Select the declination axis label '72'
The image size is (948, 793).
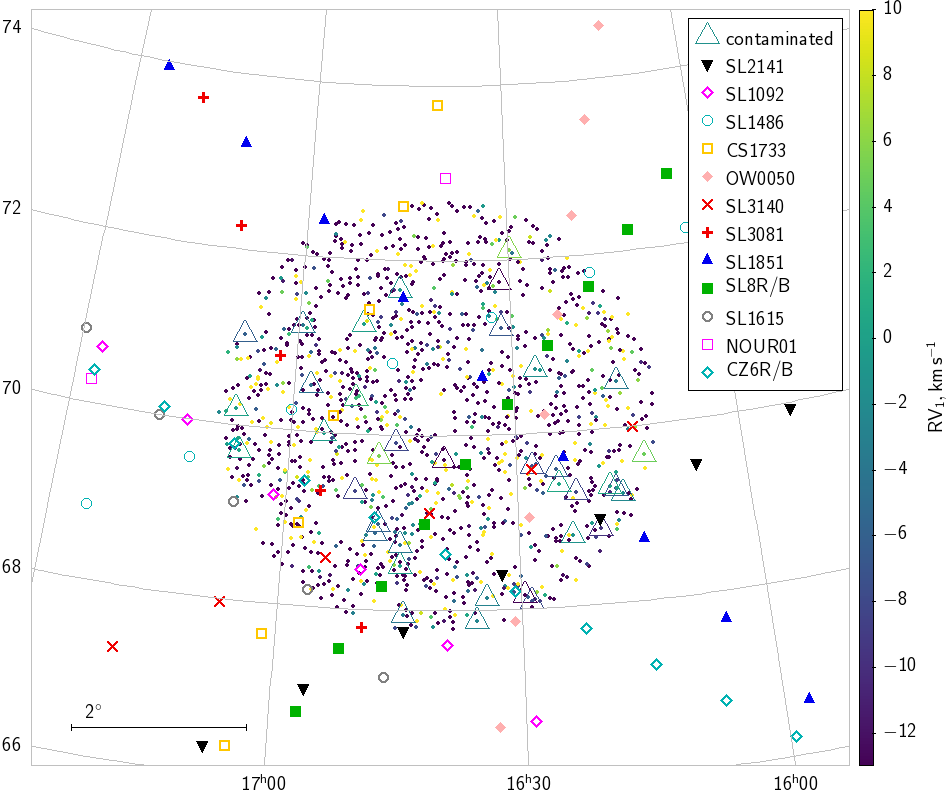click(11, 208)
